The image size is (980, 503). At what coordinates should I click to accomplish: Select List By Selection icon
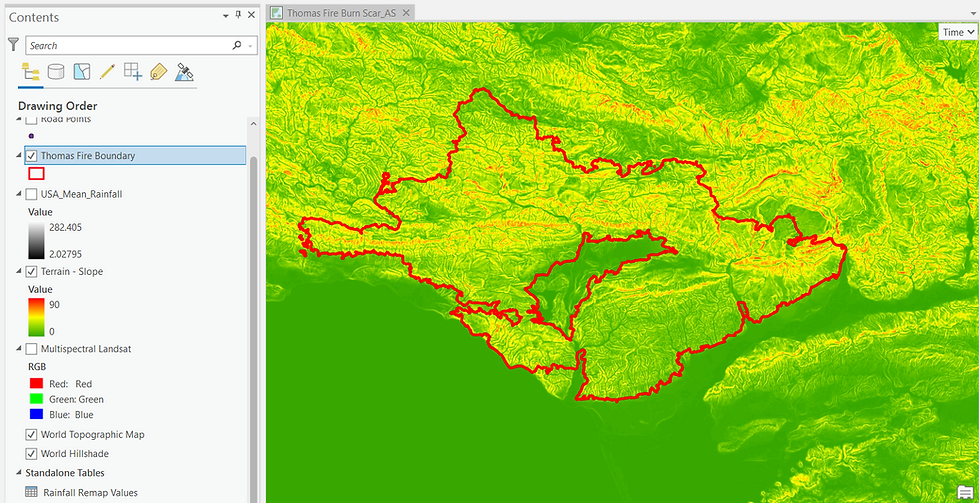coord(82,71)
